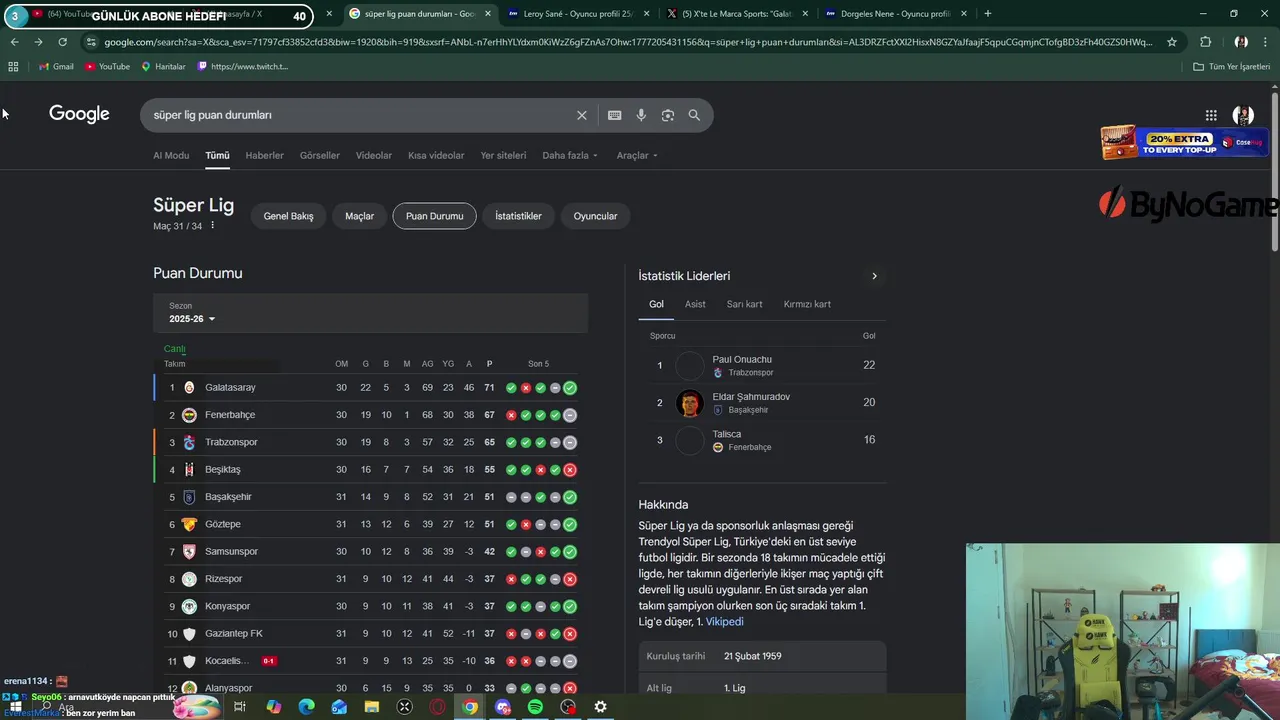Open Tüm Yer İşaretleri bookmarks folder
1280x720 pixels.
click(1231, 66)
